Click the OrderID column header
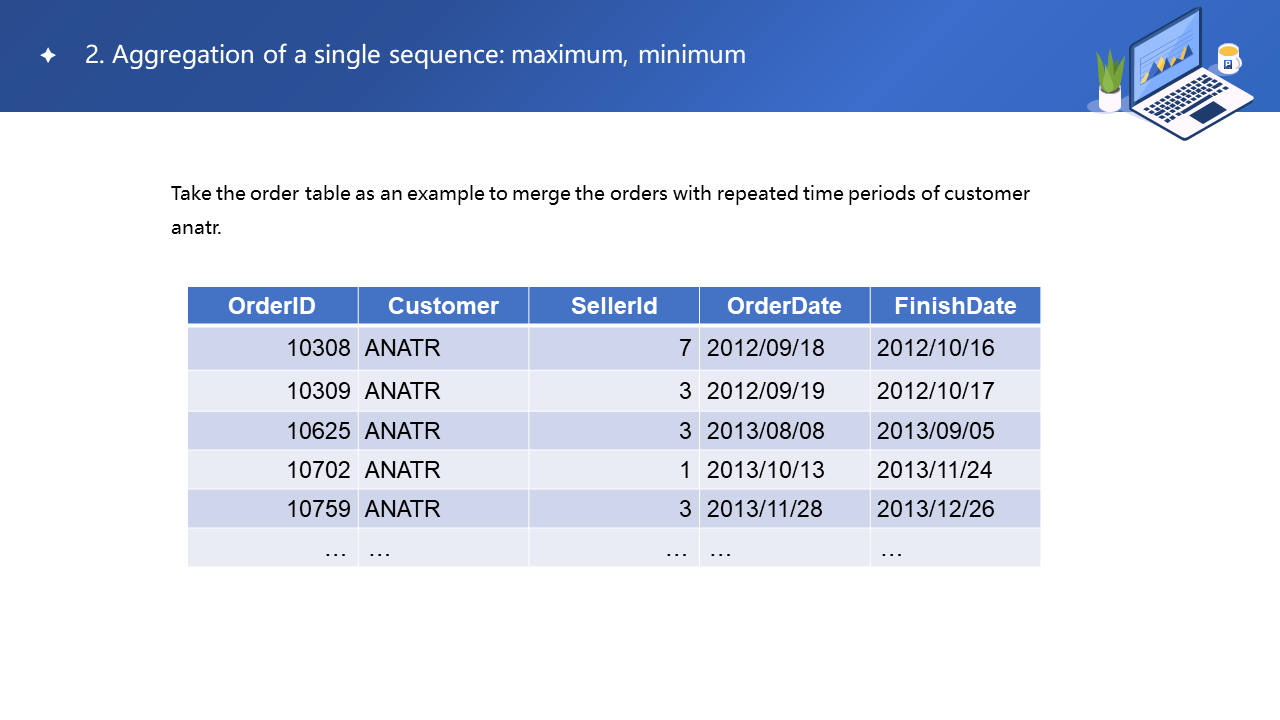Screen dimensions: 1280x720 tap(272, 306)
